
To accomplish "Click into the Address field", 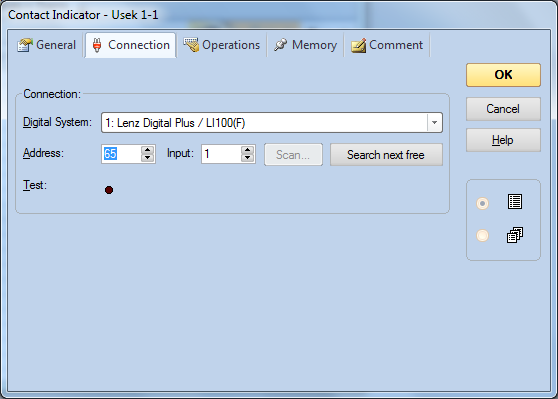I will pyautogui.click(x=121, y=154).
